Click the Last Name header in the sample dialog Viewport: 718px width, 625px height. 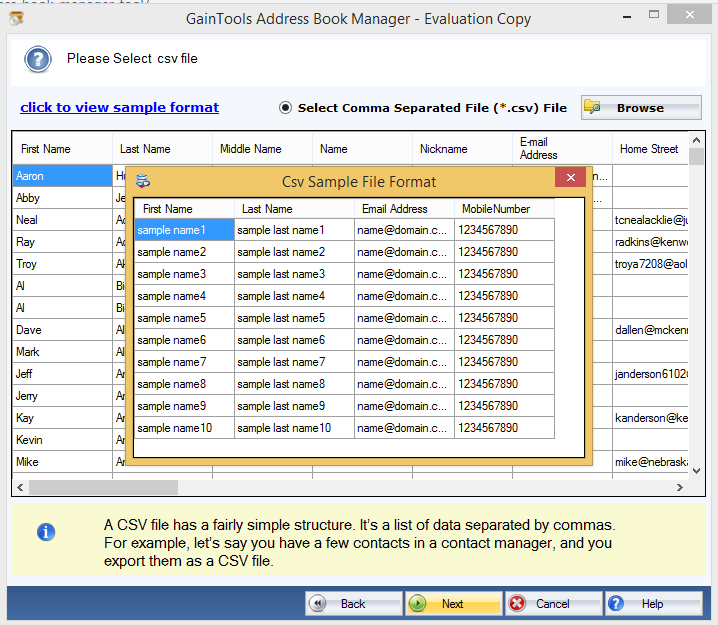click(x=294, y=209)
